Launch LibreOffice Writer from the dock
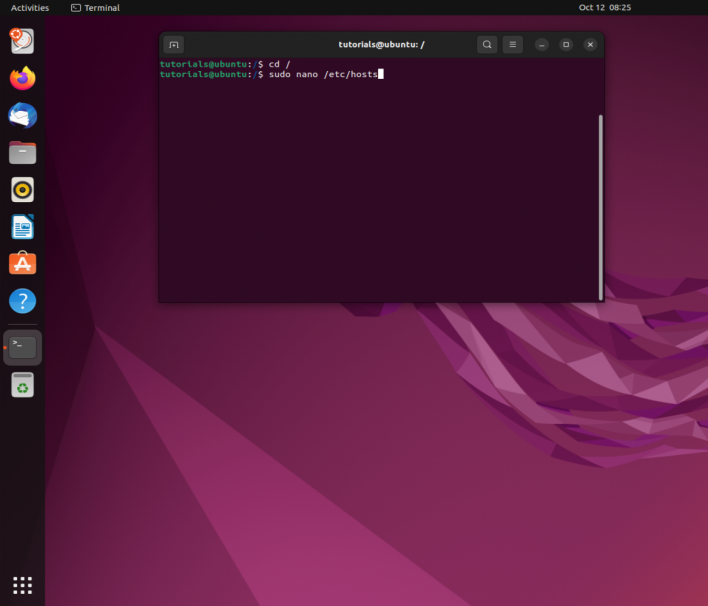This screenshot has width=708, height=606. pyautogui.click(x=22, y=227)
